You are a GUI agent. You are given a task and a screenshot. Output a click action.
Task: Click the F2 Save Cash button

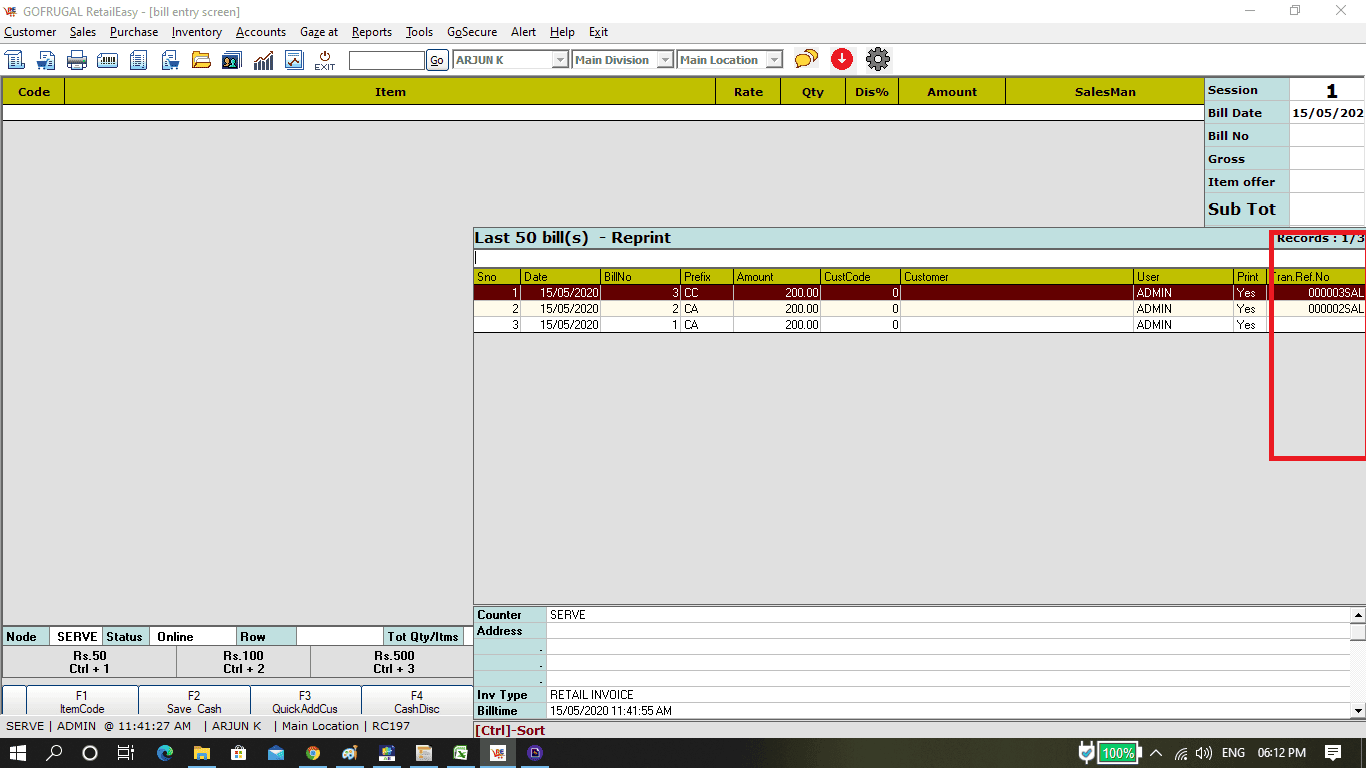coord(194,701)
